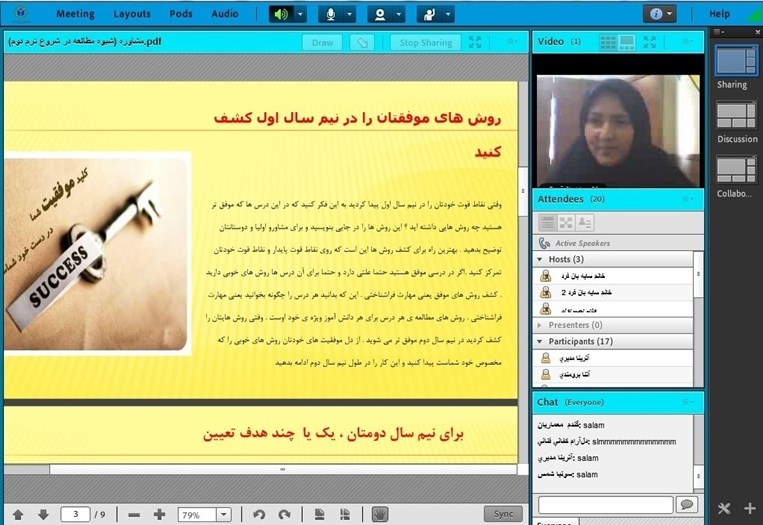The height and width of the screenshot is (525, 763).
Task: Rotate document counterclockwise
Action: [259, 514]
